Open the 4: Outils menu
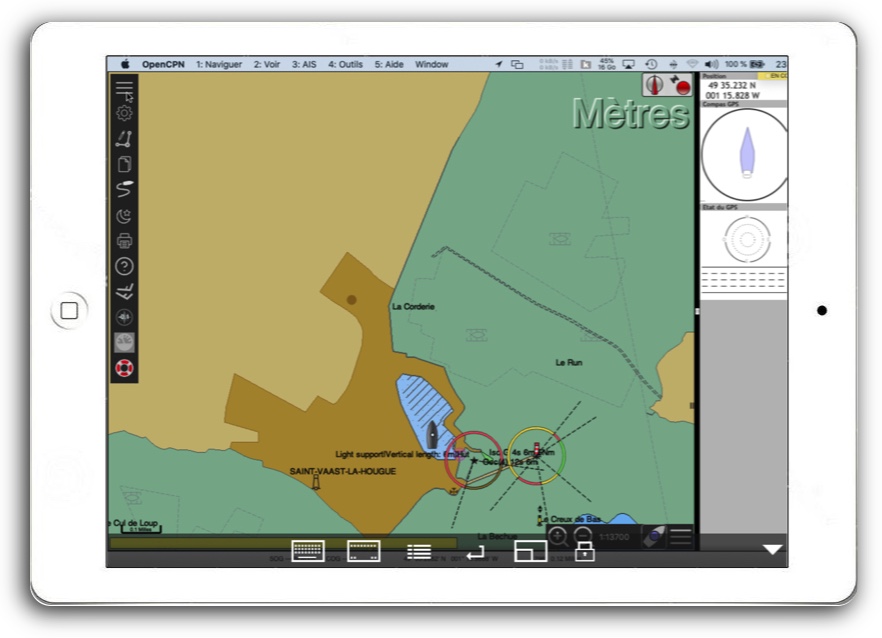Viewport: 882px width, 638px height. 345,64
